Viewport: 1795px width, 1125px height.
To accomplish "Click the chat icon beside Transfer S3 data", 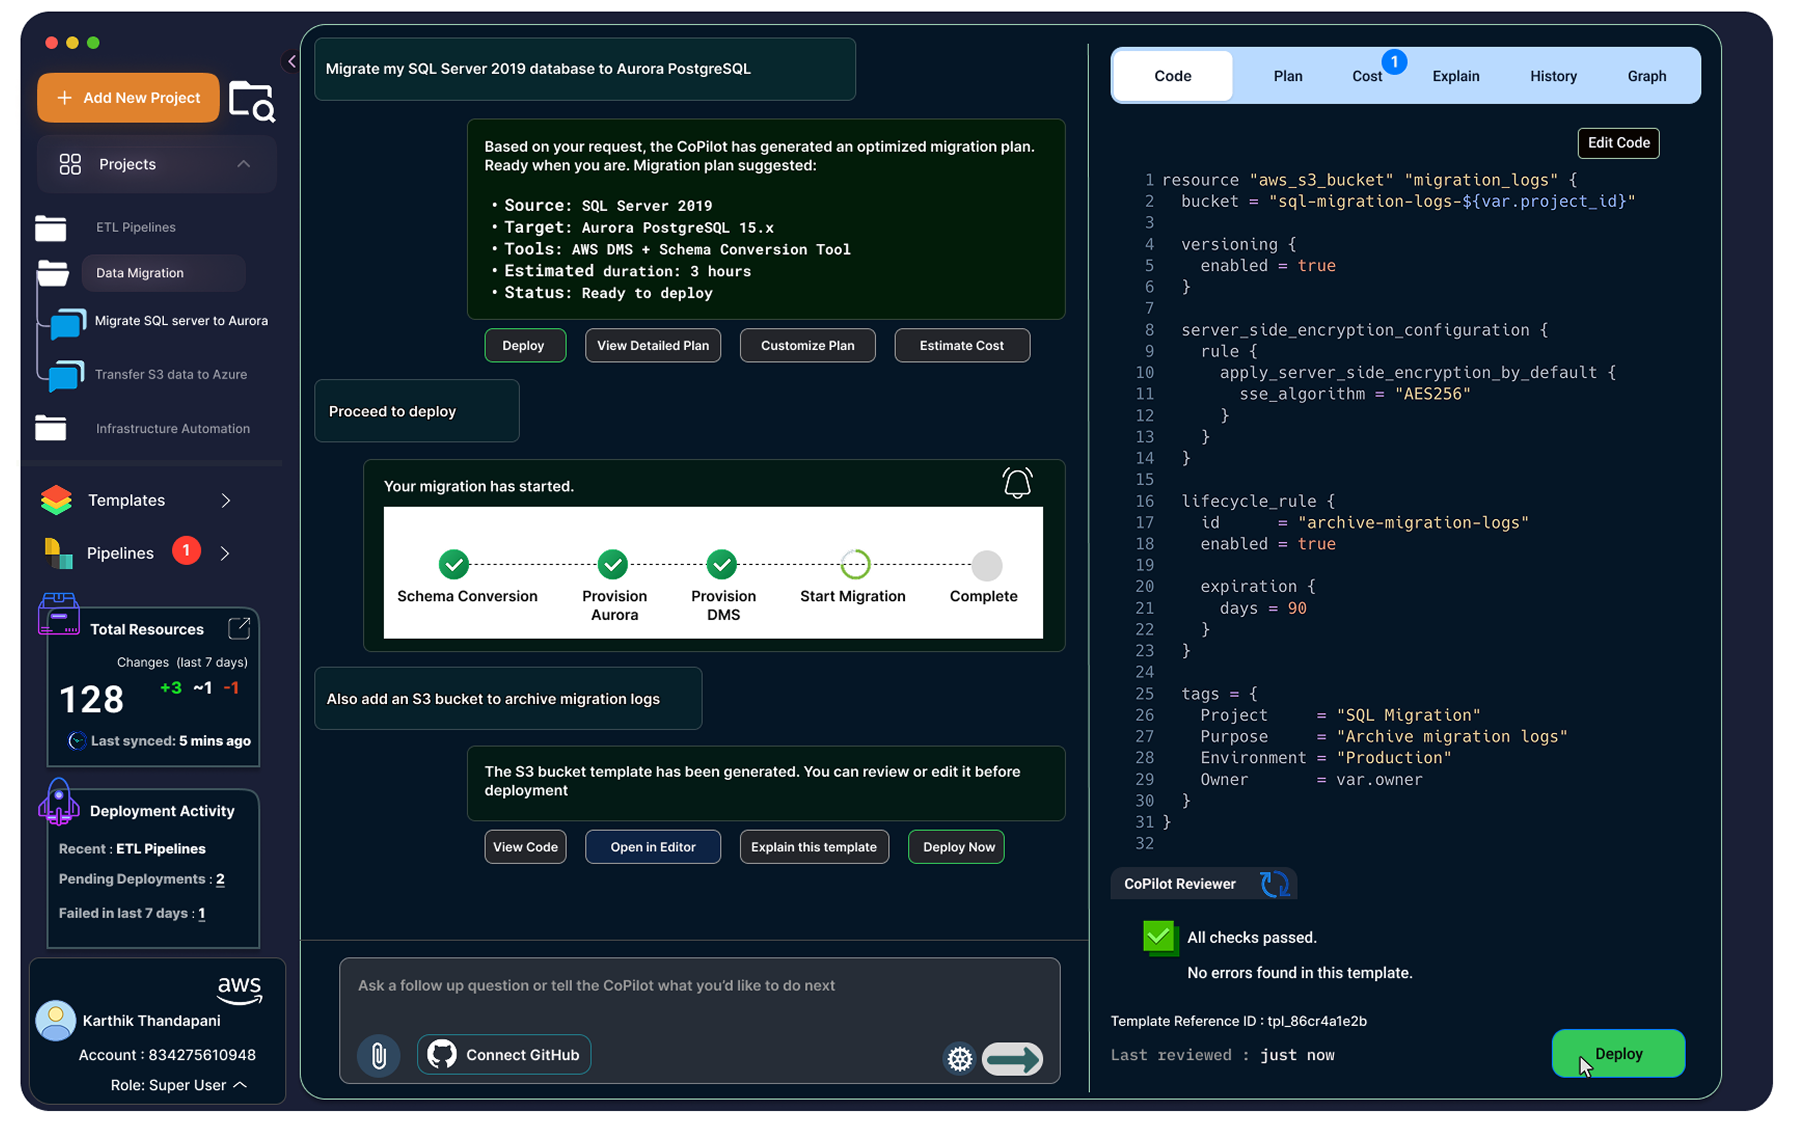I will [x=66, y=376].
